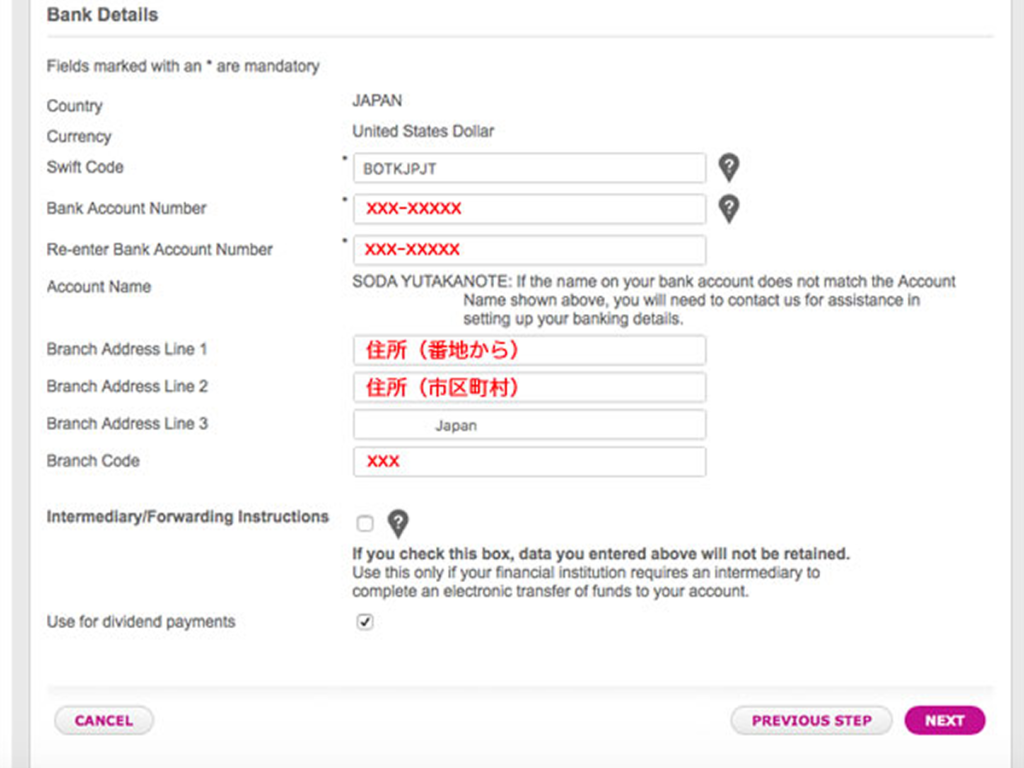Uncheck Use for dividend payments
This screenshot has width=1024, height=768.
365,622
